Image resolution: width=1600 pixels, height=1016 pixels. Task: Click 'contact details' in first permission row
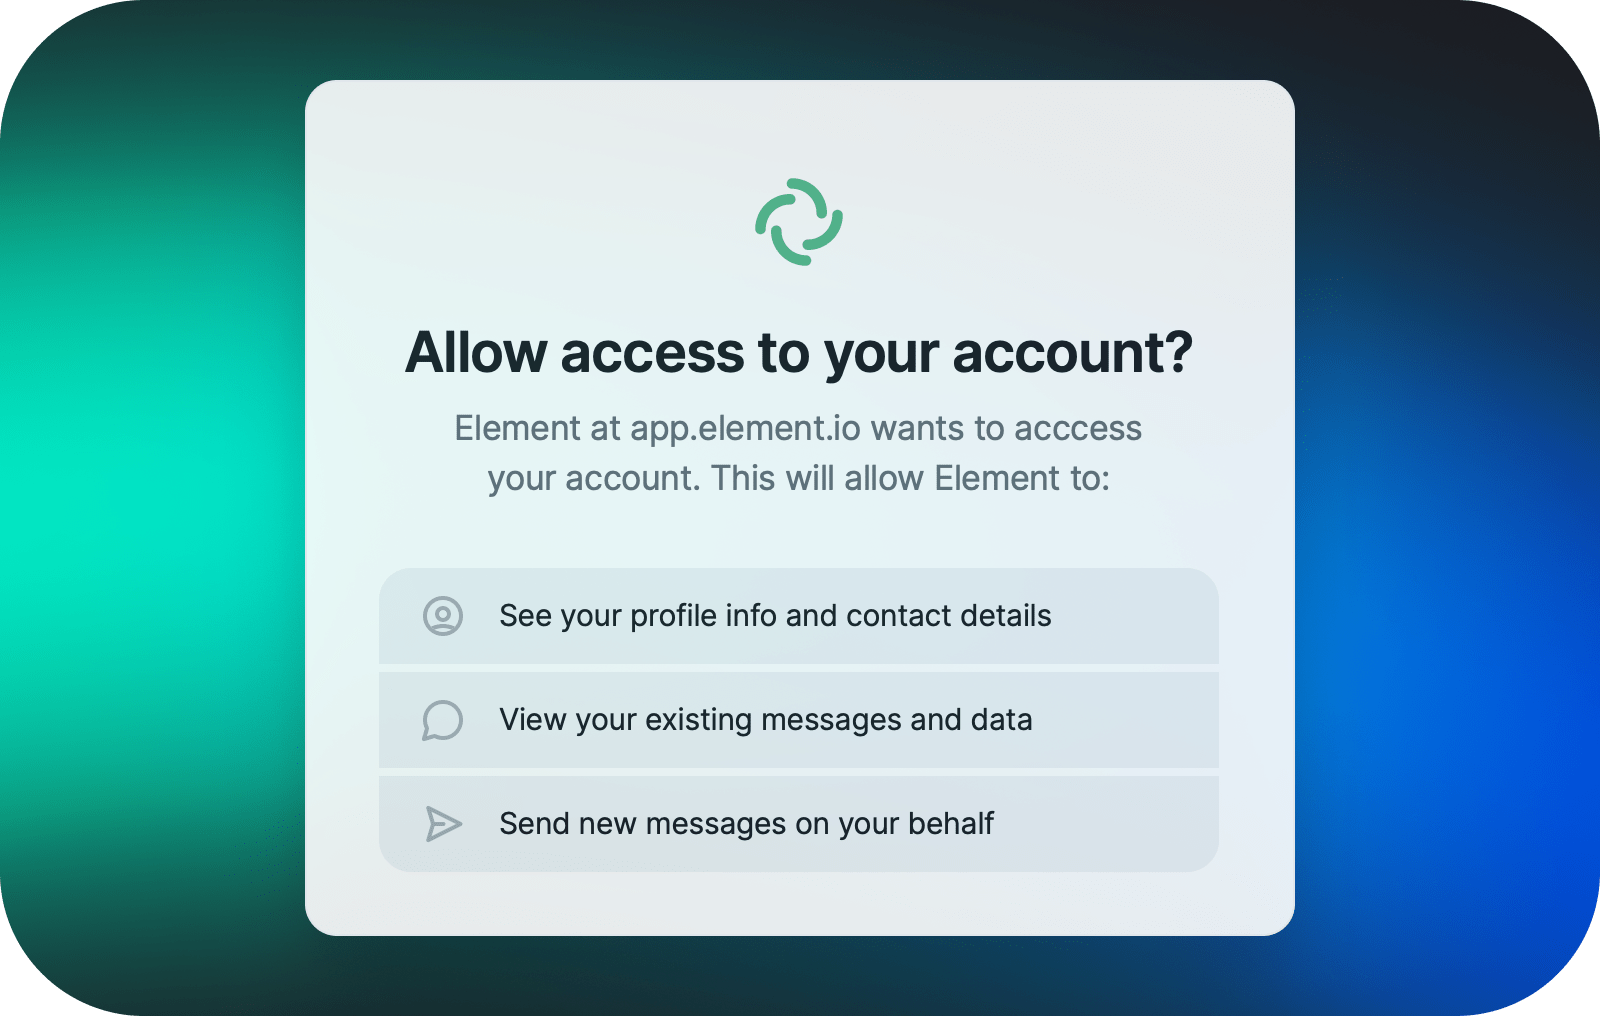(949, 616)
